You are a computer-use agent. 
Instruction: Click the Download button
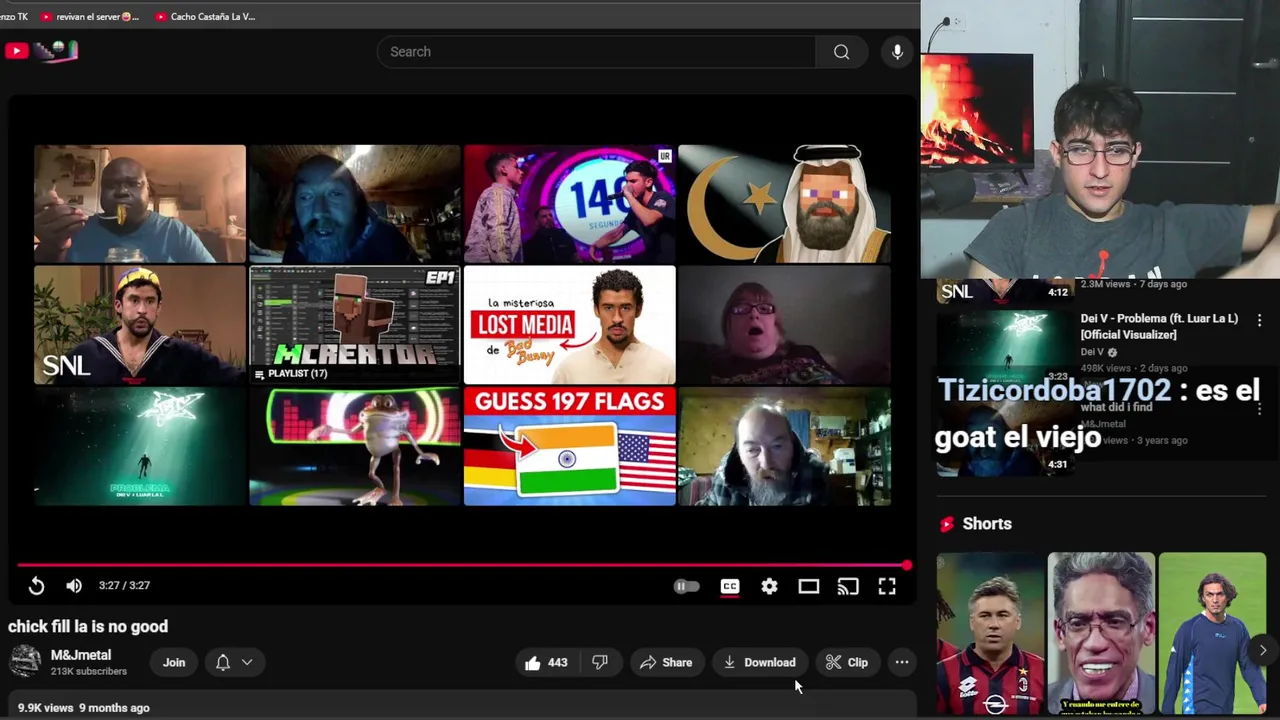(x=760, y=662)
